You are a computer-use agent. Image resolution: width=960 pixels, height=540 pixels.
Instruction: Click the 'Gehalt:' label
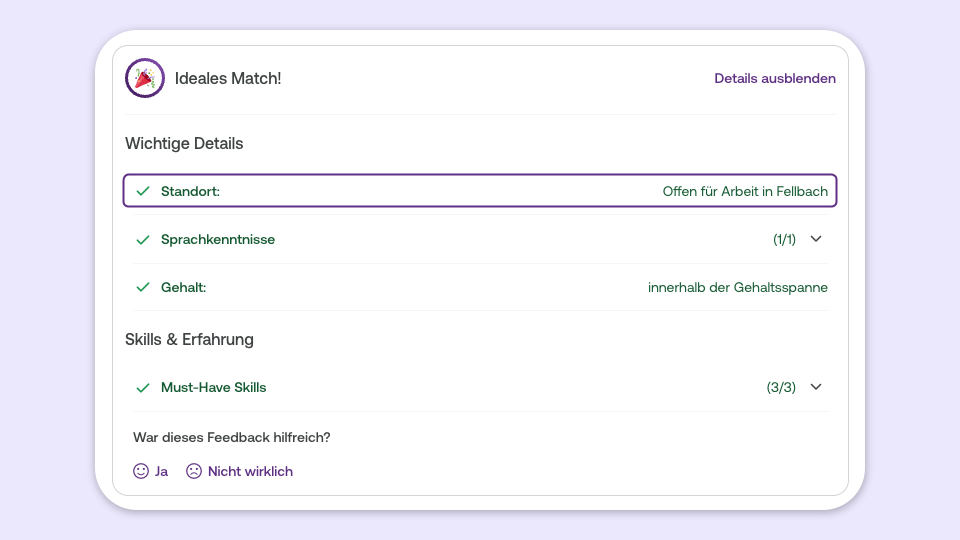pyautogui.click(x=184, y=287)
